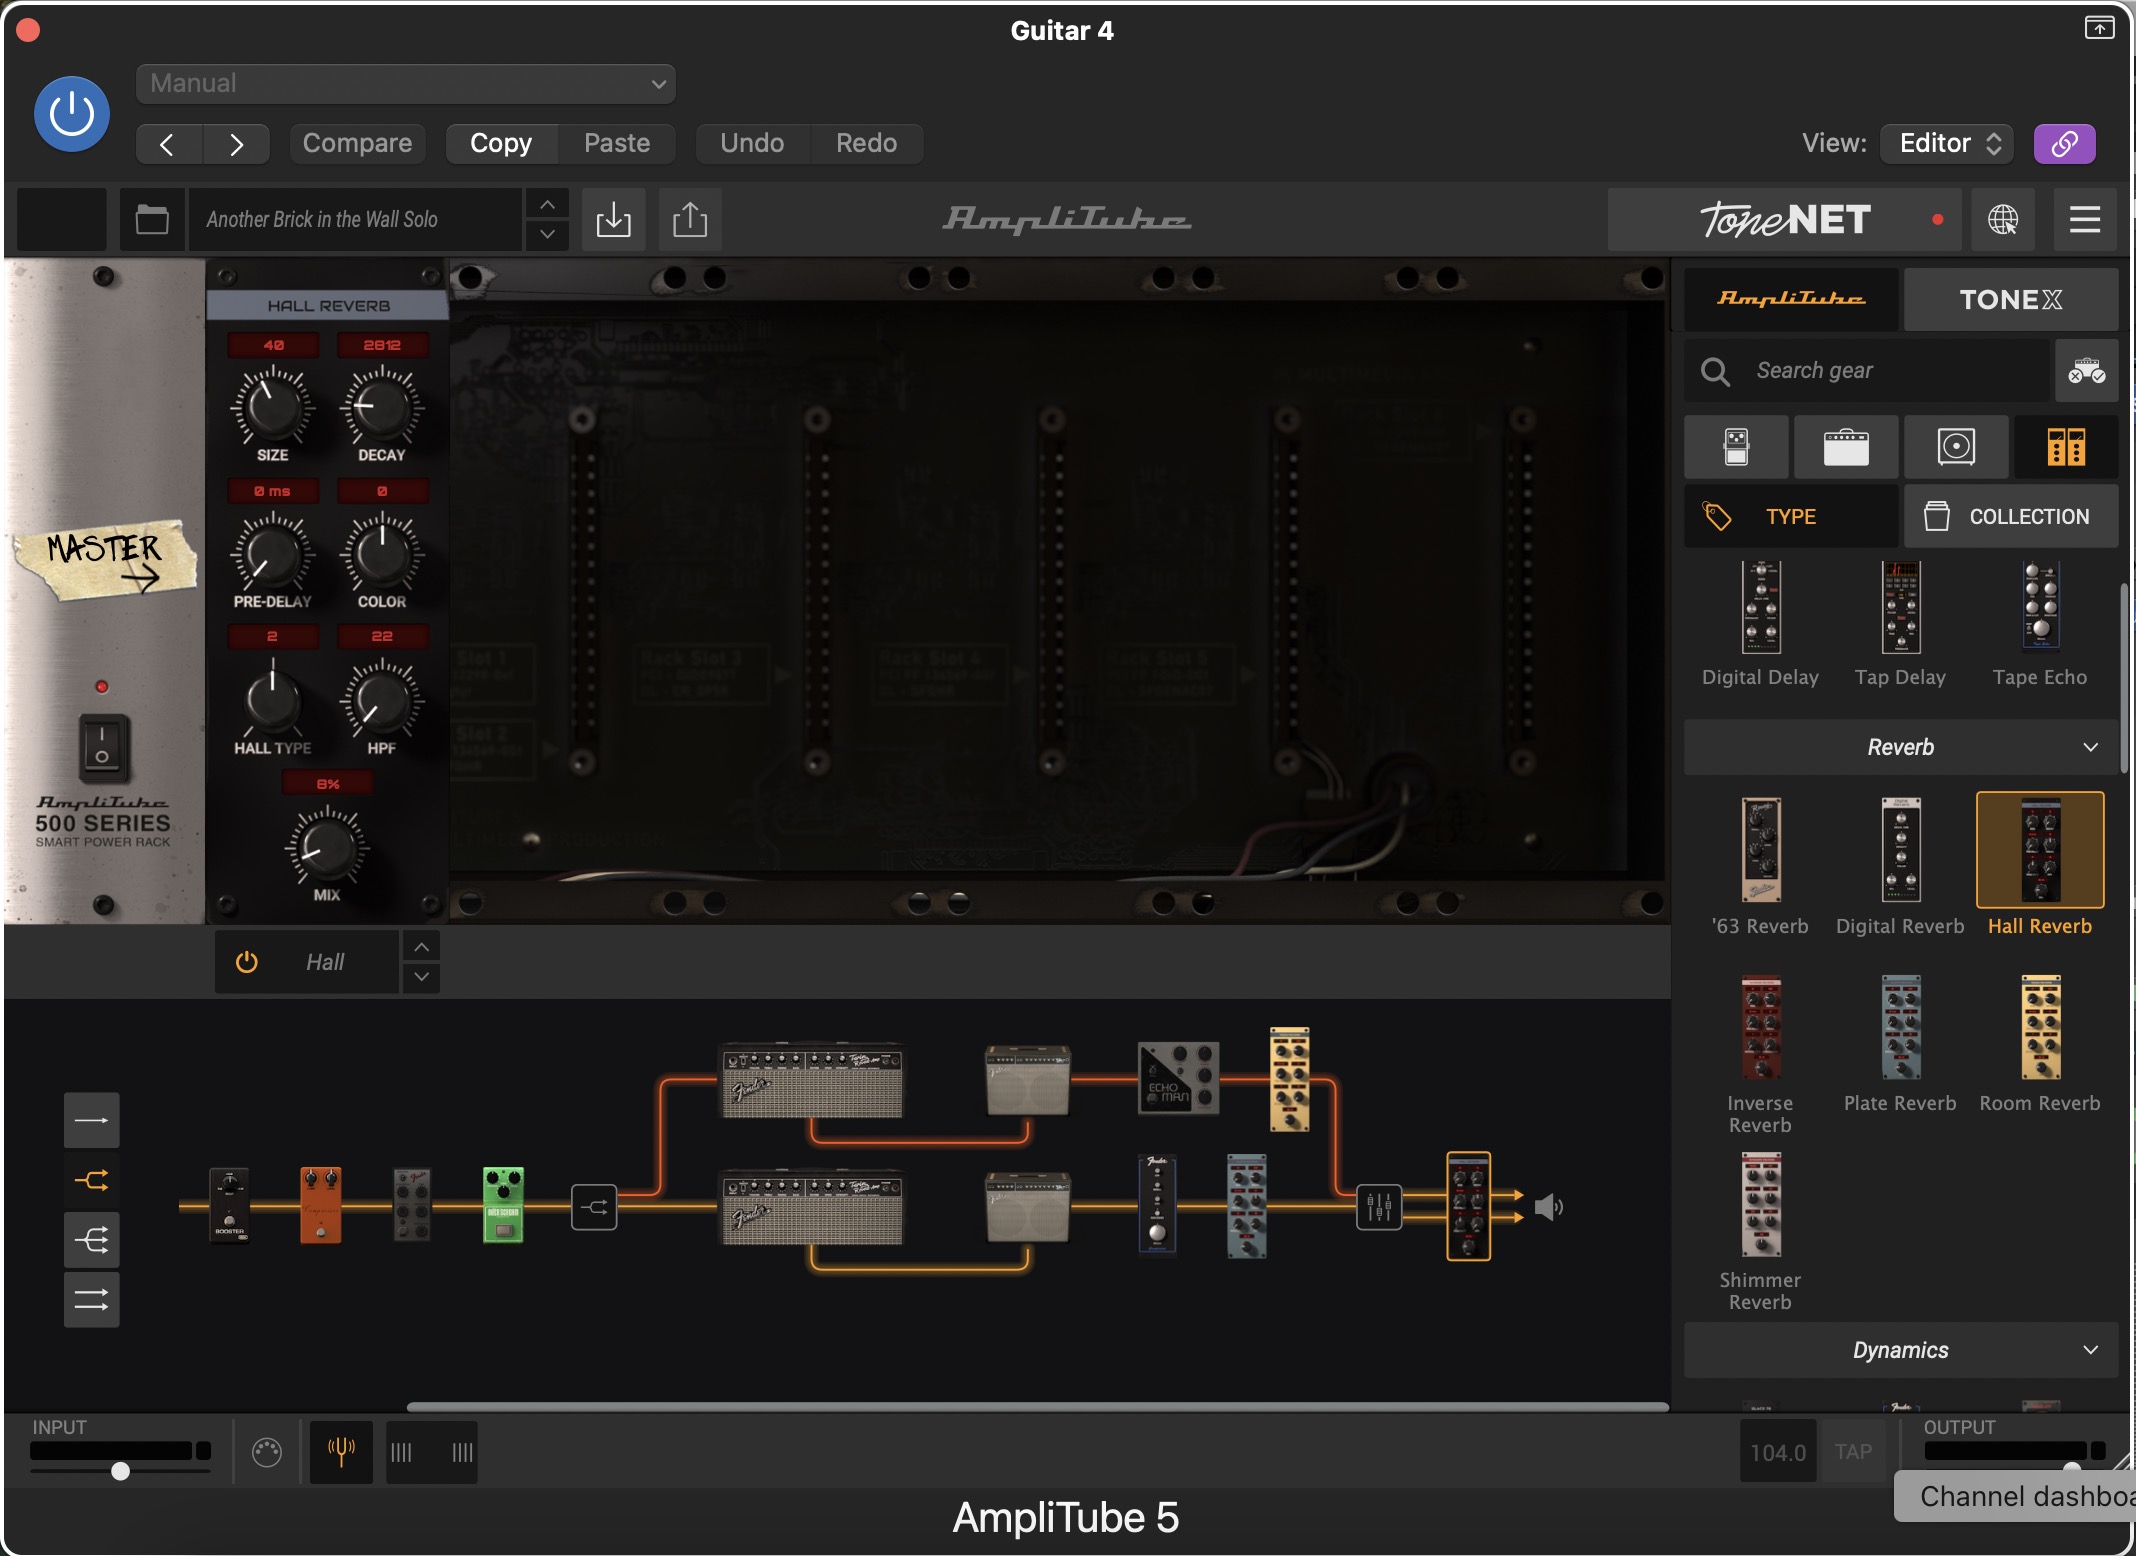Open the ToneNET panel

1785,219
